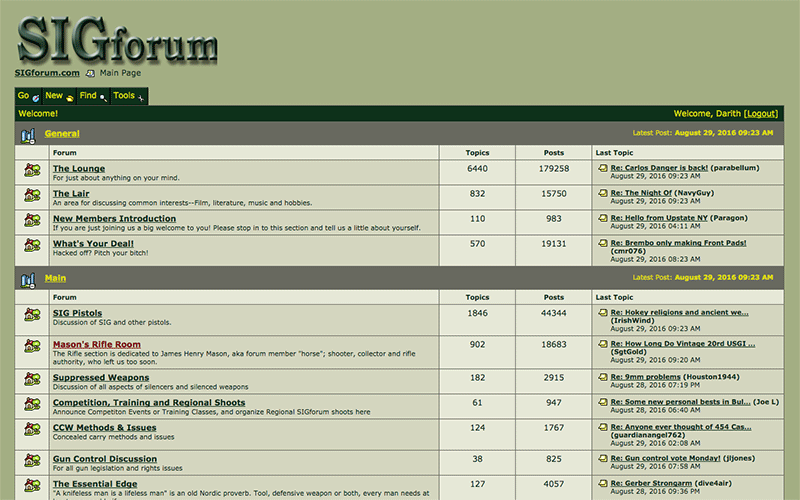Click last-post icon next to 454 Cas topic
The width and height of the screenshot is (800, 500).
pyautogui.click(x=603, y=427)
